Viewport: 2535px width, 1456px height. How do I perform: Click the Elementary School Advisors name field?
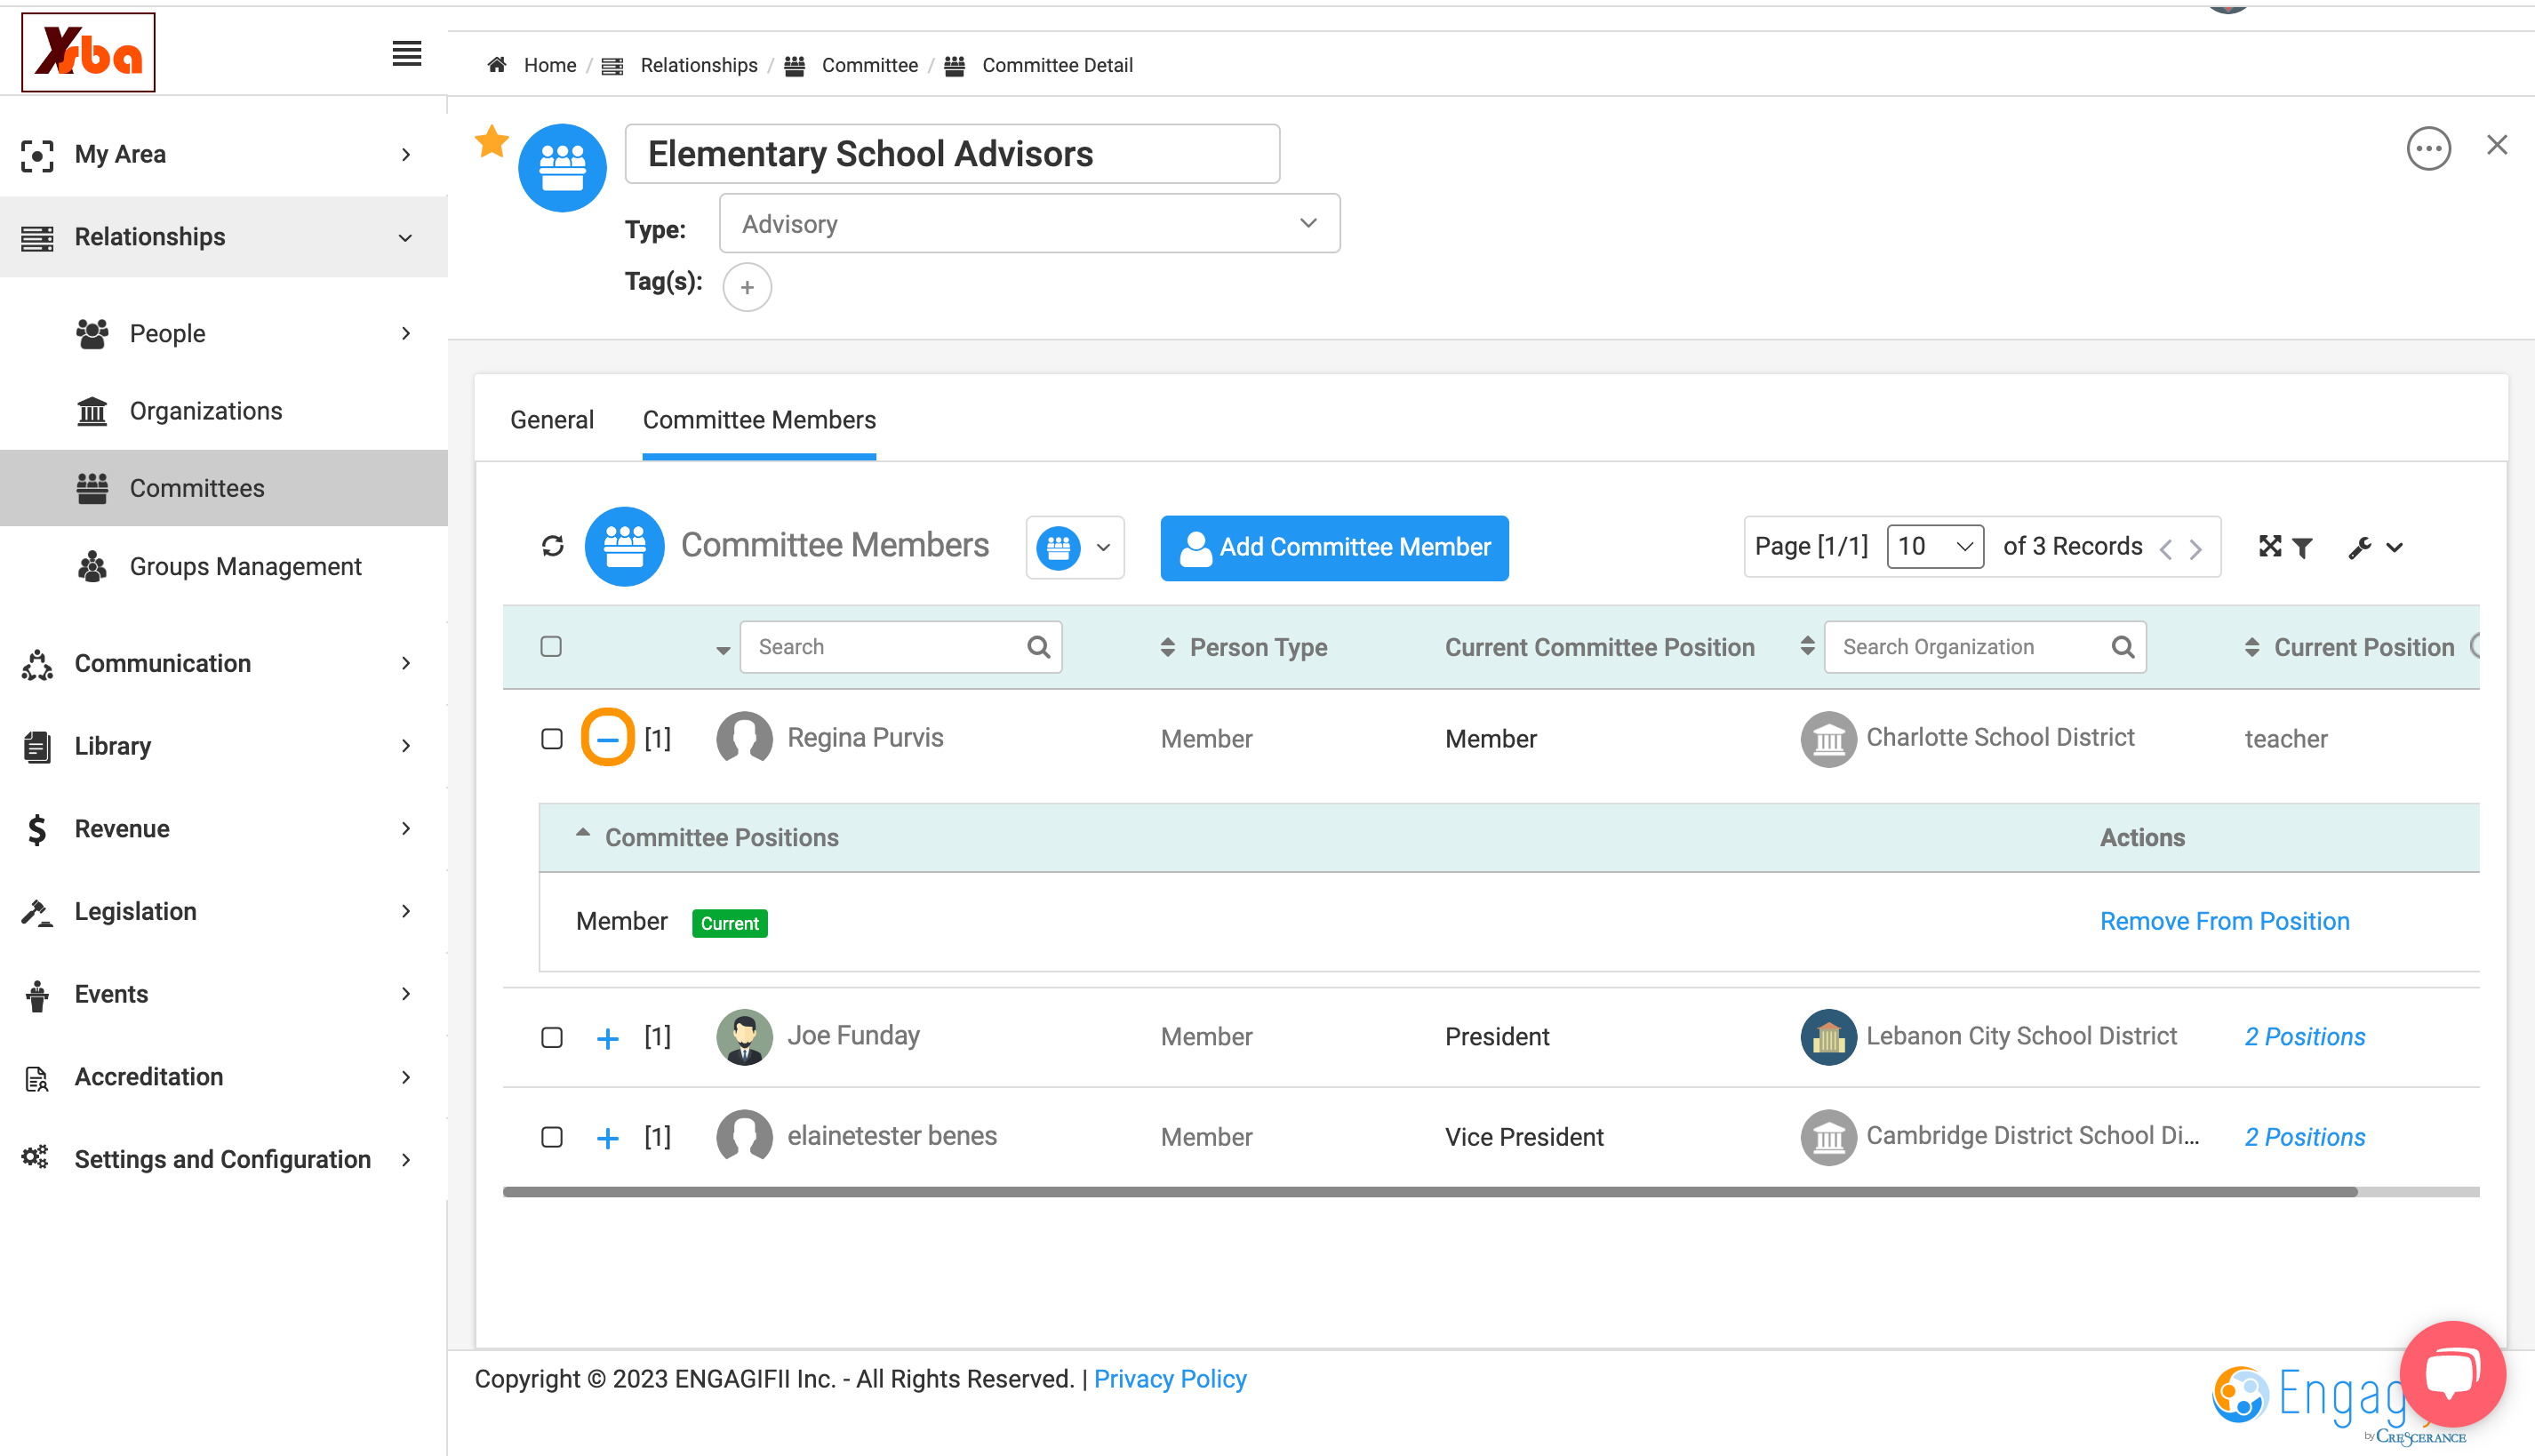pyautogui.click(x=952, y=154)
